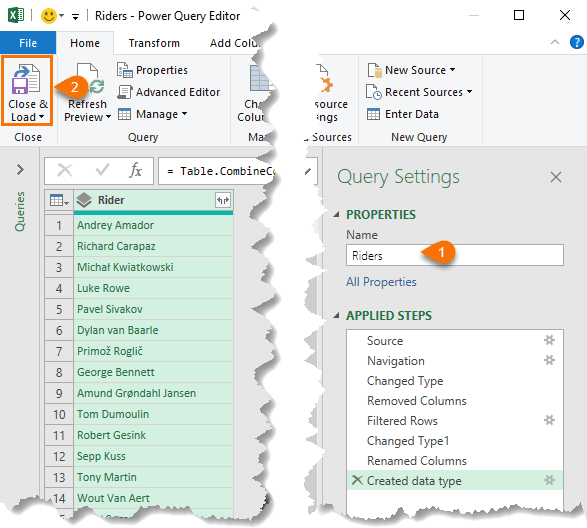Select the Tom Dumoulin cell
This screenshot has height=528, width=587.
click(x=153, y=414)
